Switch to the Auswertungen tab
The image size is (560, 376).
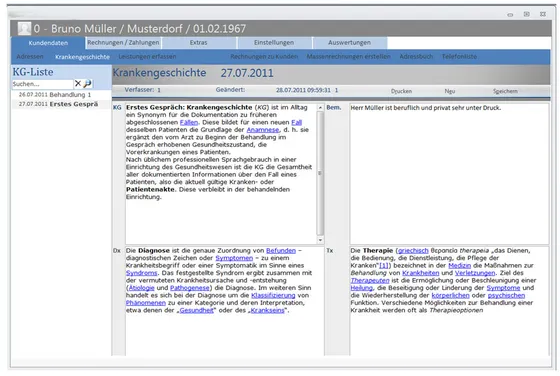(x=349, y=42)
